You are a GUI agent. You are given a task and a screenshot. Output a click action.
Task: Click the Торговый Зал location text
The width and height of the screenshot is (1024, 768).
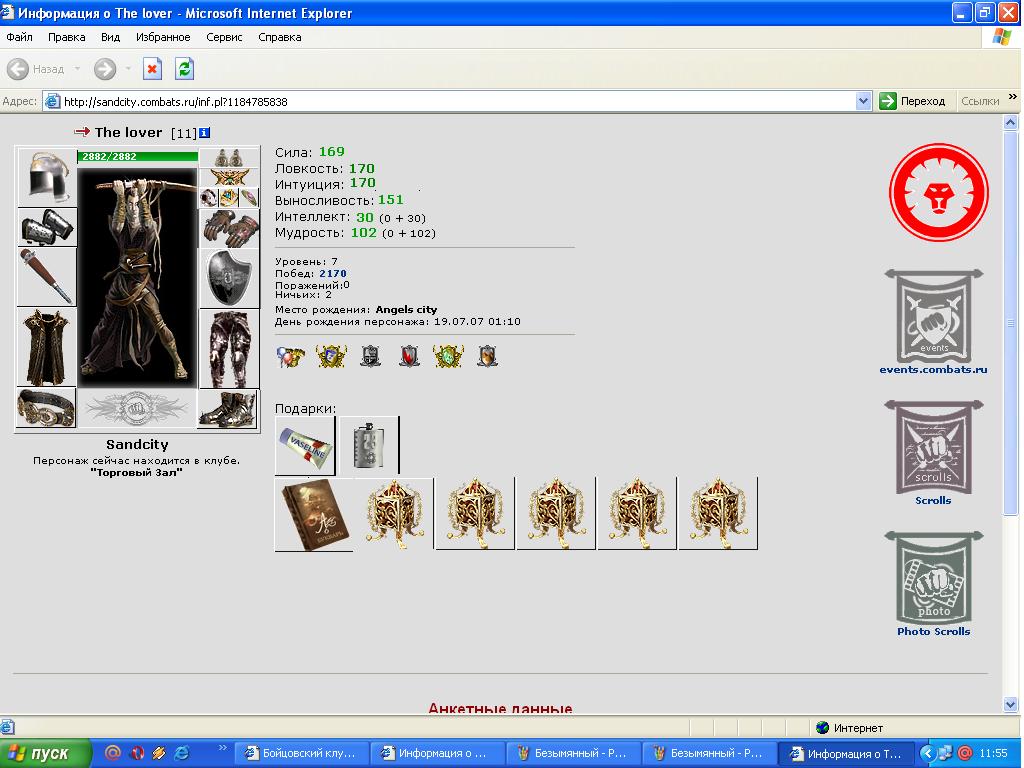(x=136, y=472)
